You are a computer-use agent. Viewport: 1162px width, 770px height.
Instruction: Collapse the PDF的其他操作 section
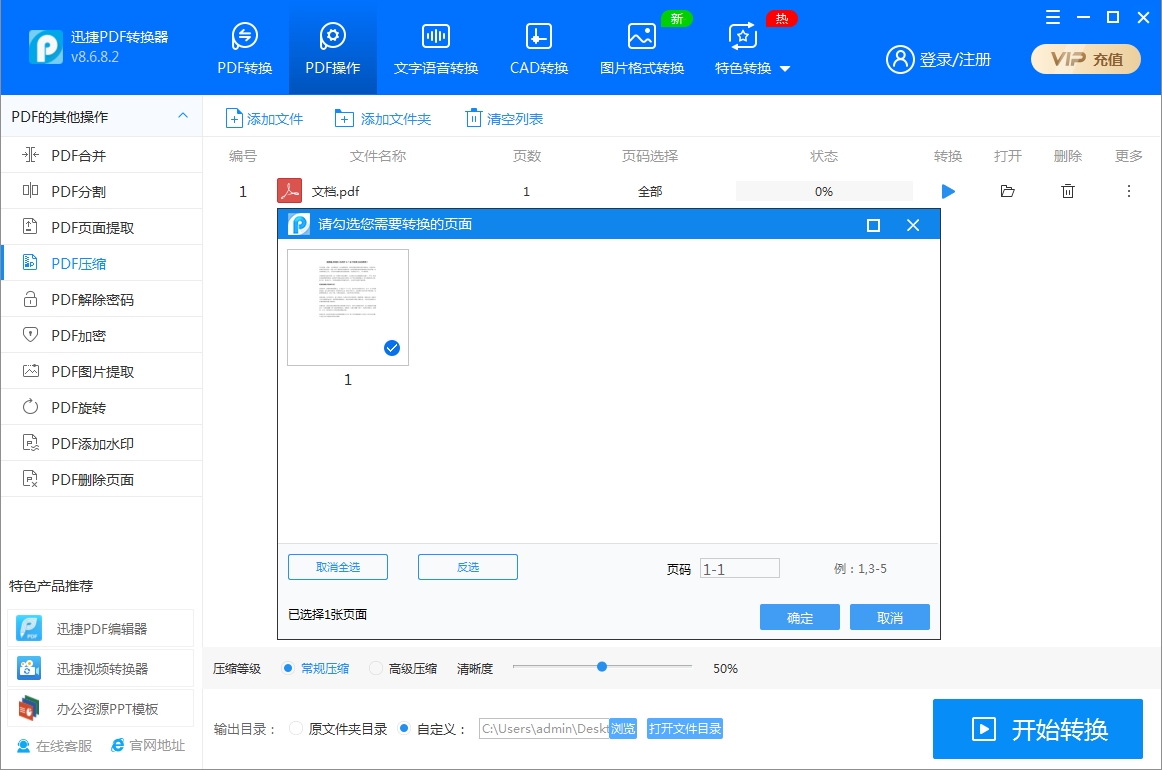pyautogui.click(x=183, y=116)
